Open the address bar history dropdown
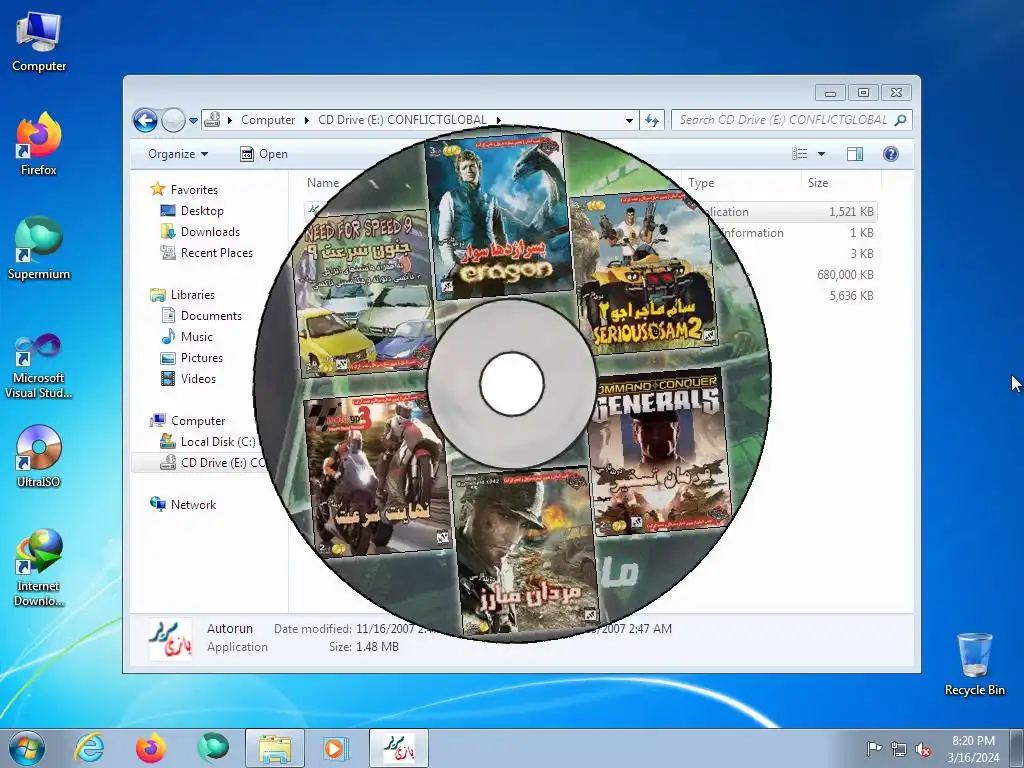The height and width of the screenshot is (768, 1024). click(x=629, y=121)
